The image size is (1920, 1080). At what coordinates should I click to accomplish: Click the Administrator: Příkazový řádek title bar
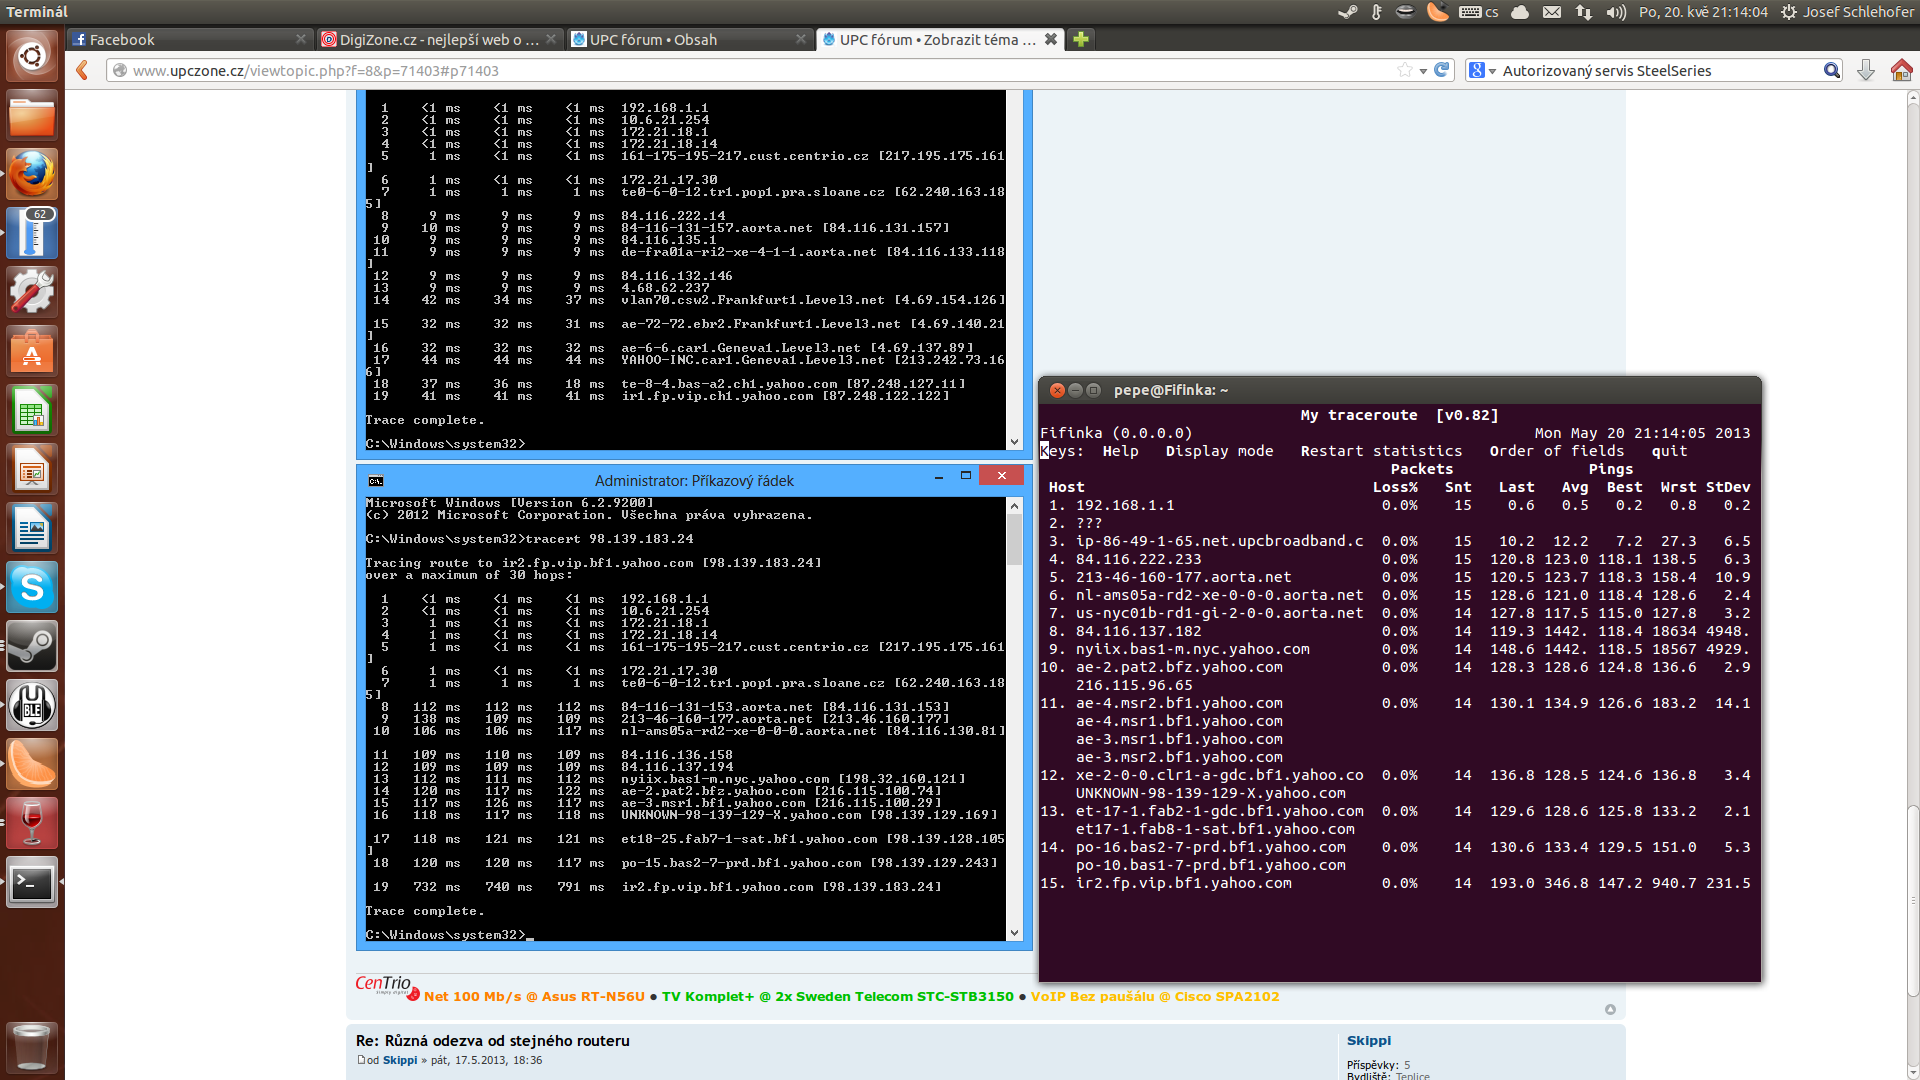pos(694,480)
